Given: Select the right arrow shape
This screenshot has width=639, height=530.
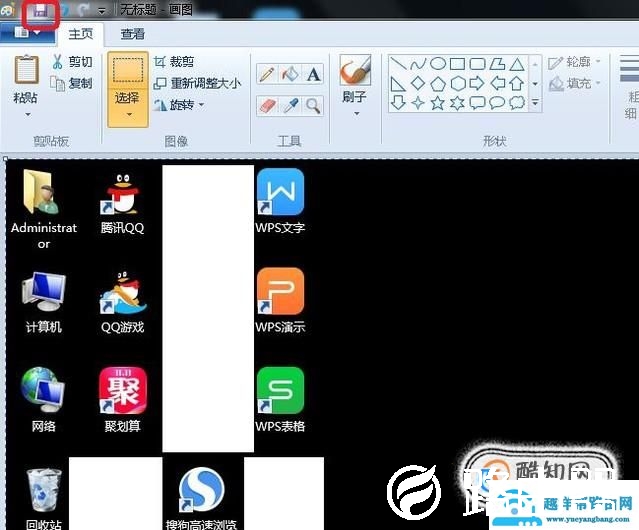Looking at the screenshot, I should point(477,84).
